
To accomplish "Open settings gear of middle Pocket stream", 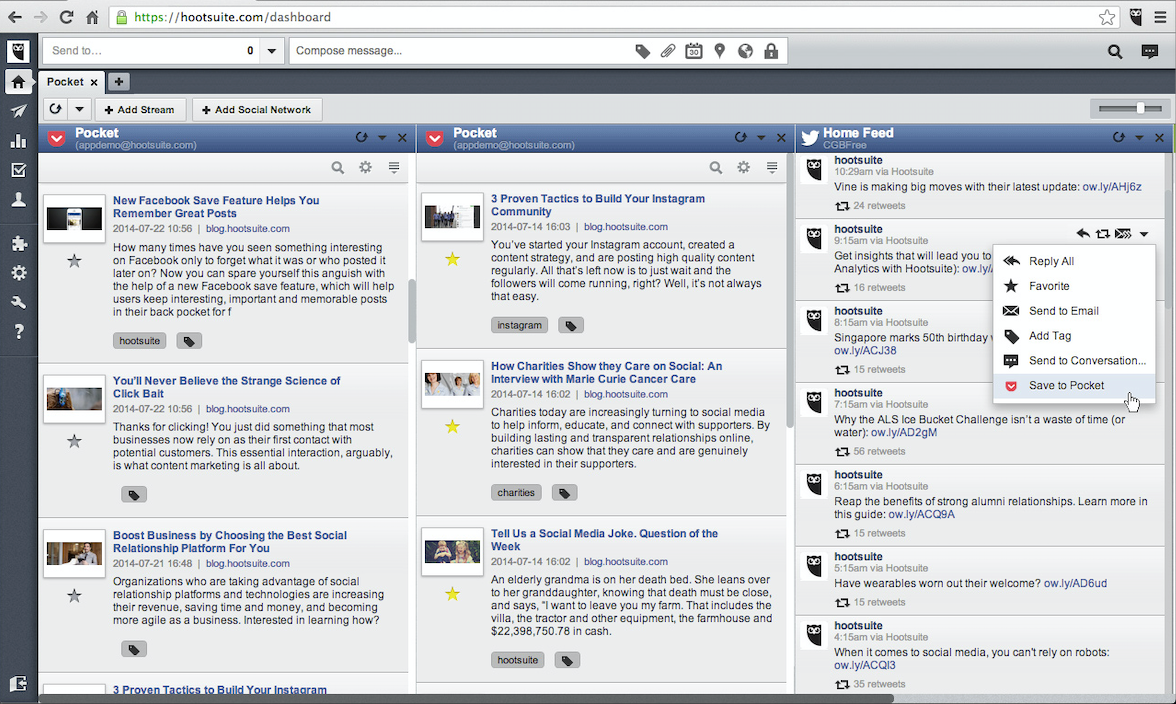I will 743,168.
